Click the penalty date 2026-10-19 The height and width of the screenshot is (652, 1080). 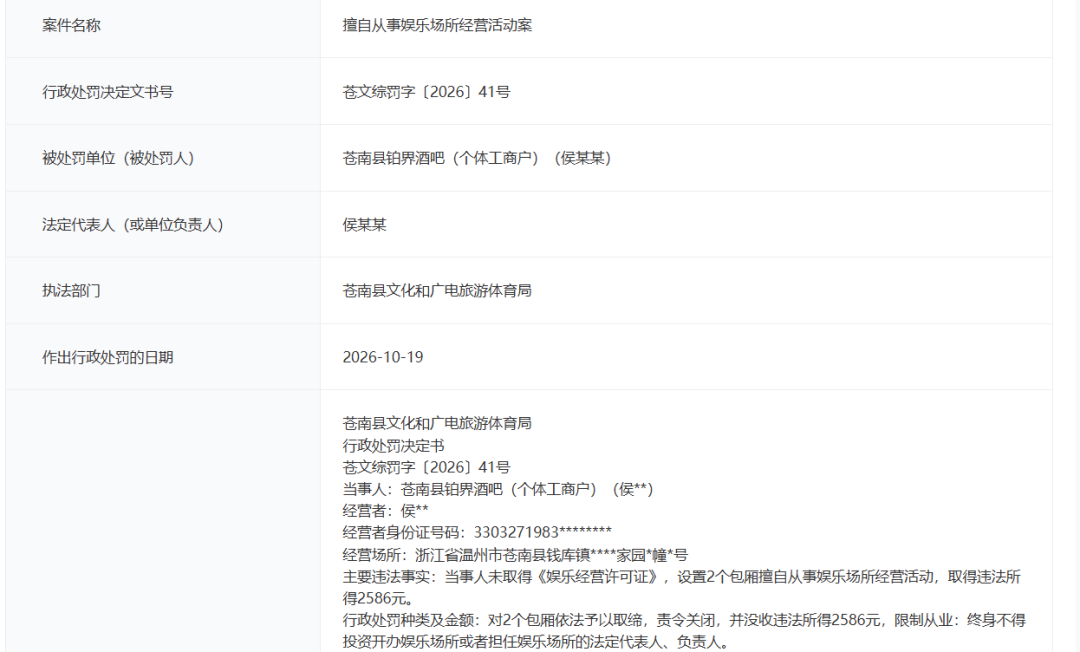coord(383,357)
